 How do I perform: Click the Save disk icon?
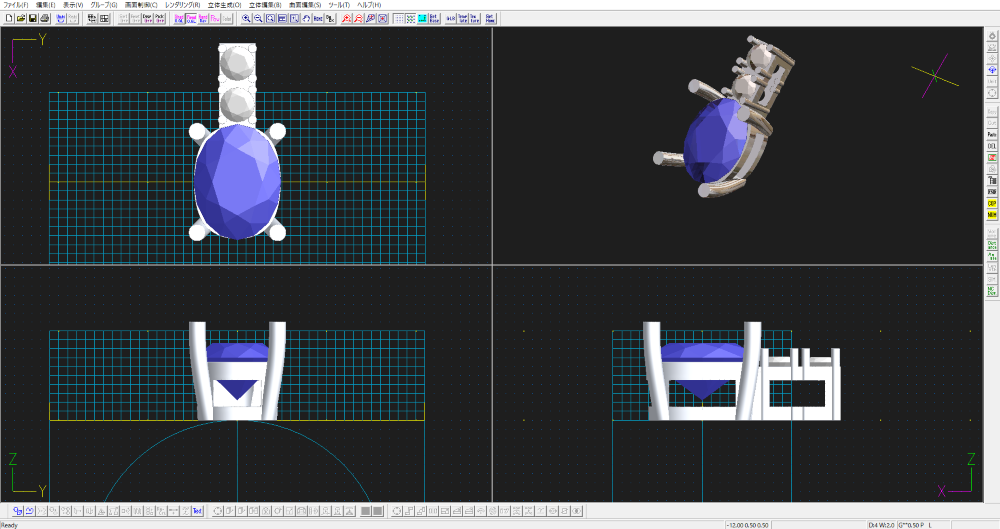(x=32, y=18)
